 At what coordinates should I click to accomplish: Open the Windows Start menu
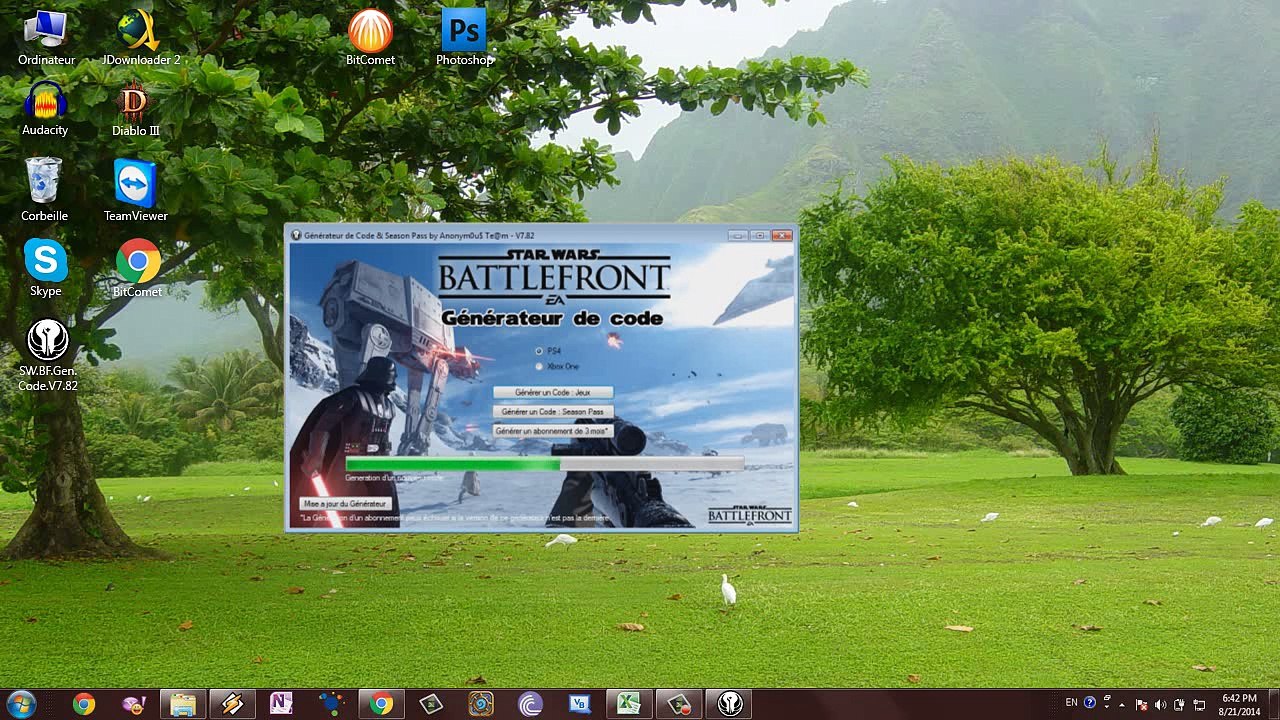click(x=21, y=704)
